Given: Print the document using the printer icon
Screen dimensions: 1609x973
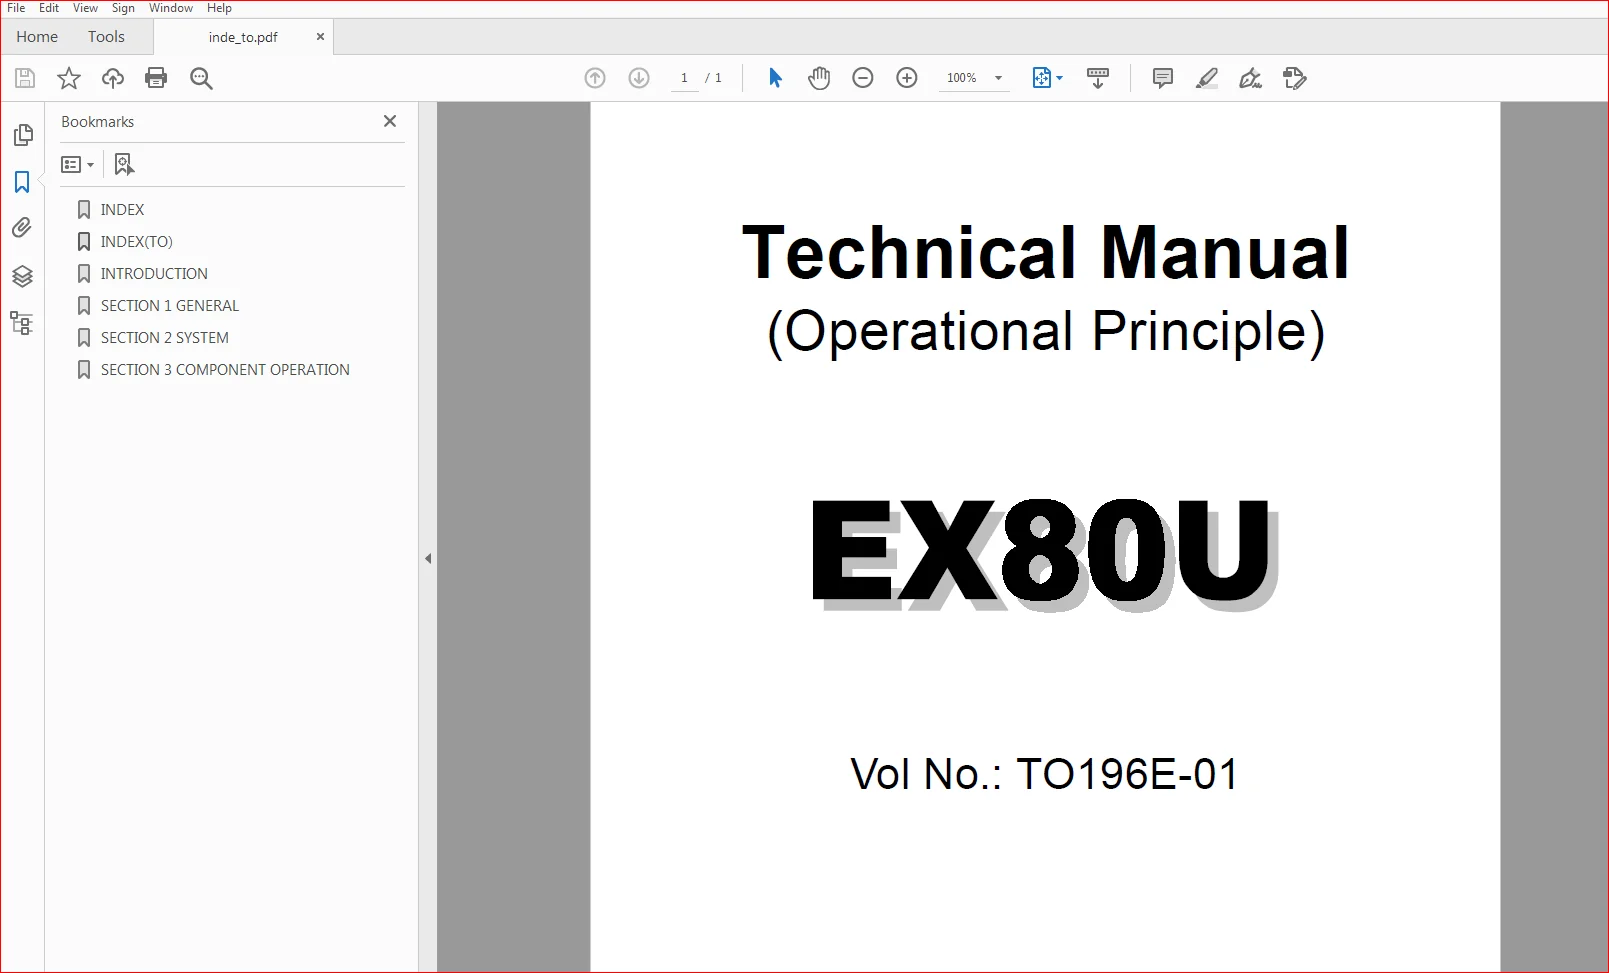Looking at the screenshot, I should [x=156, y=78].
